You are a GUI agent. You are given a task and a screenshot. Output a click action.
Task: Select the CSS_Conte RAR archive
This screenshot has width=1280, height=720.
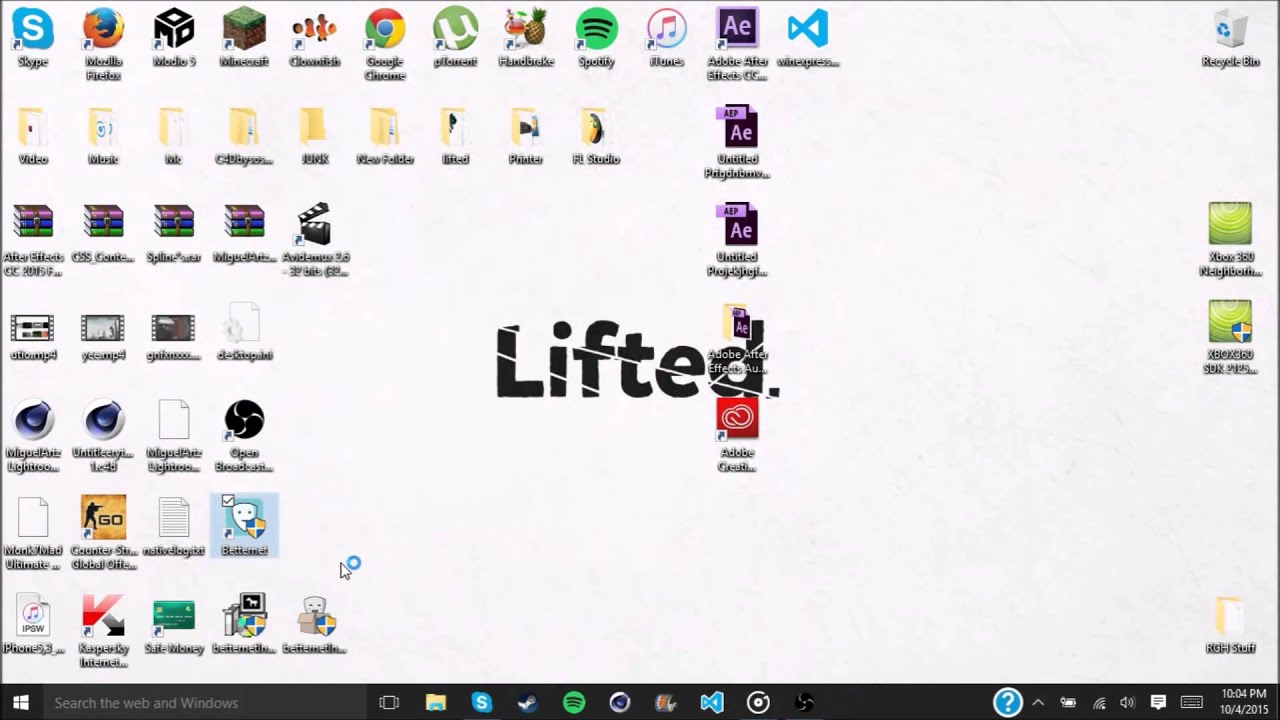(x=103, y=234)
